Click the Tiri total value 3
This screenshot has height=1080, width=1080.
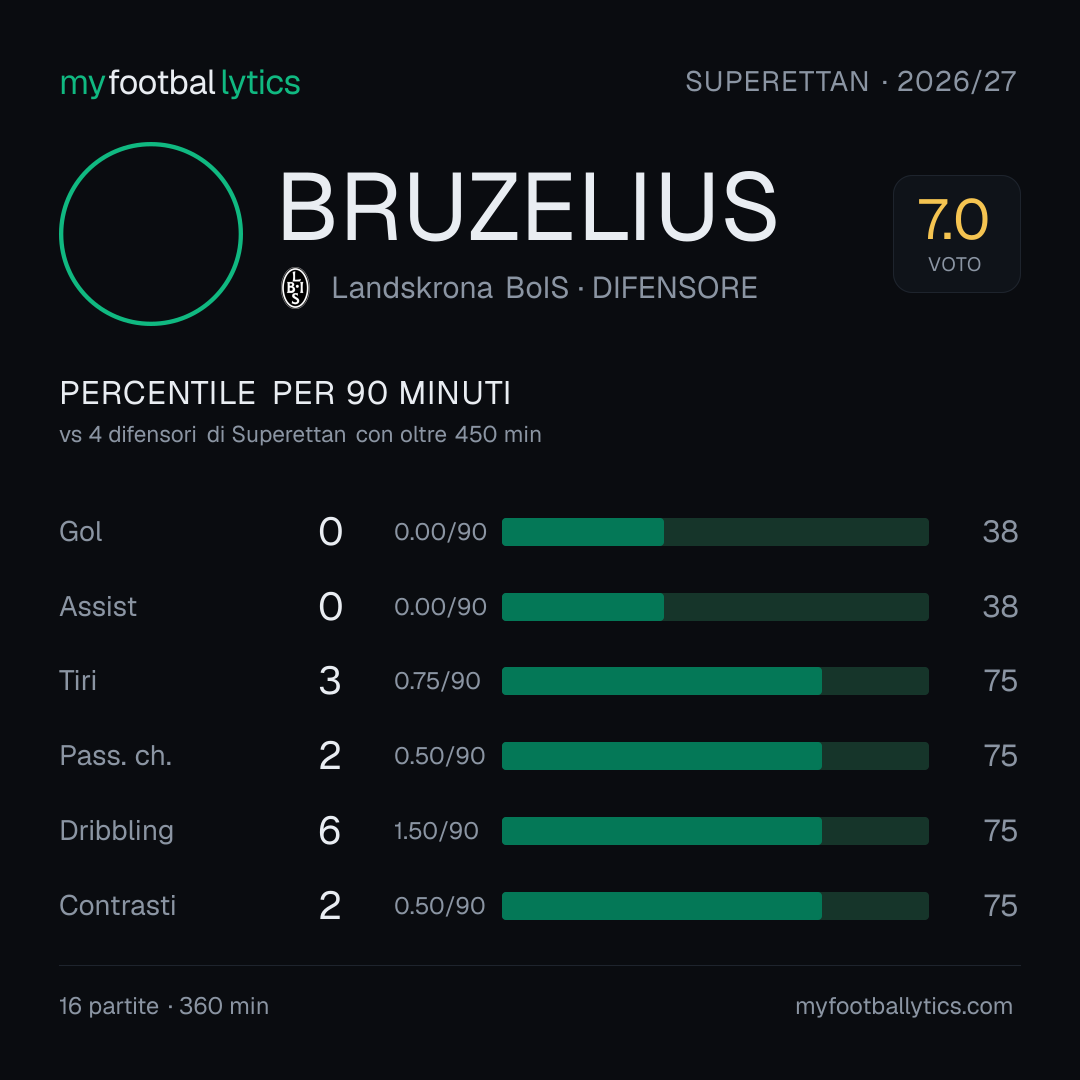point(330,681)
